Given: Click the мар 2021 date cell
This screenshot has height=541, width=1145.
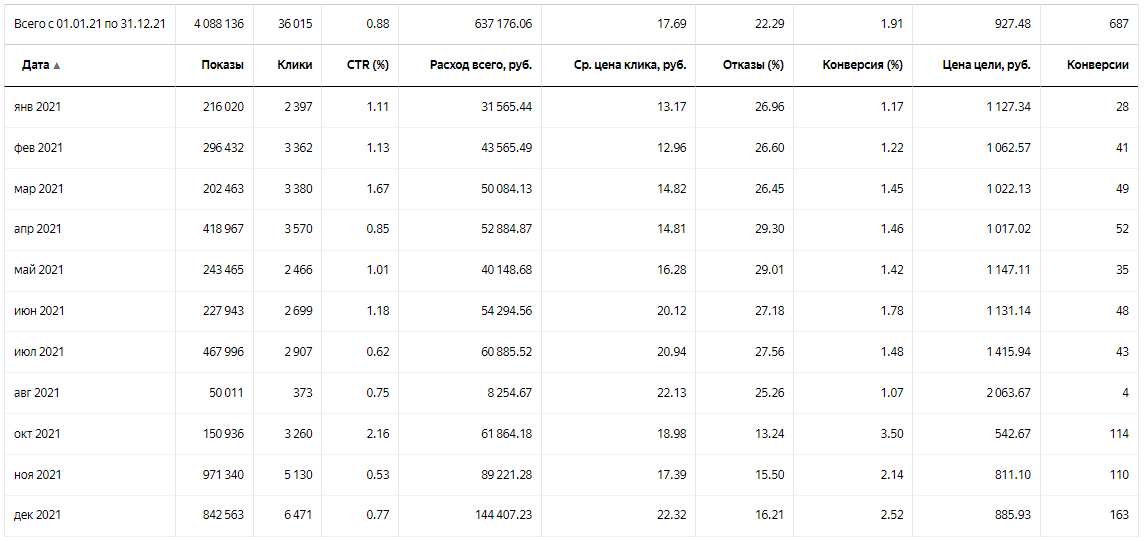Looking at the screenshot, I should pyautogui.click(x=38, y=189).
